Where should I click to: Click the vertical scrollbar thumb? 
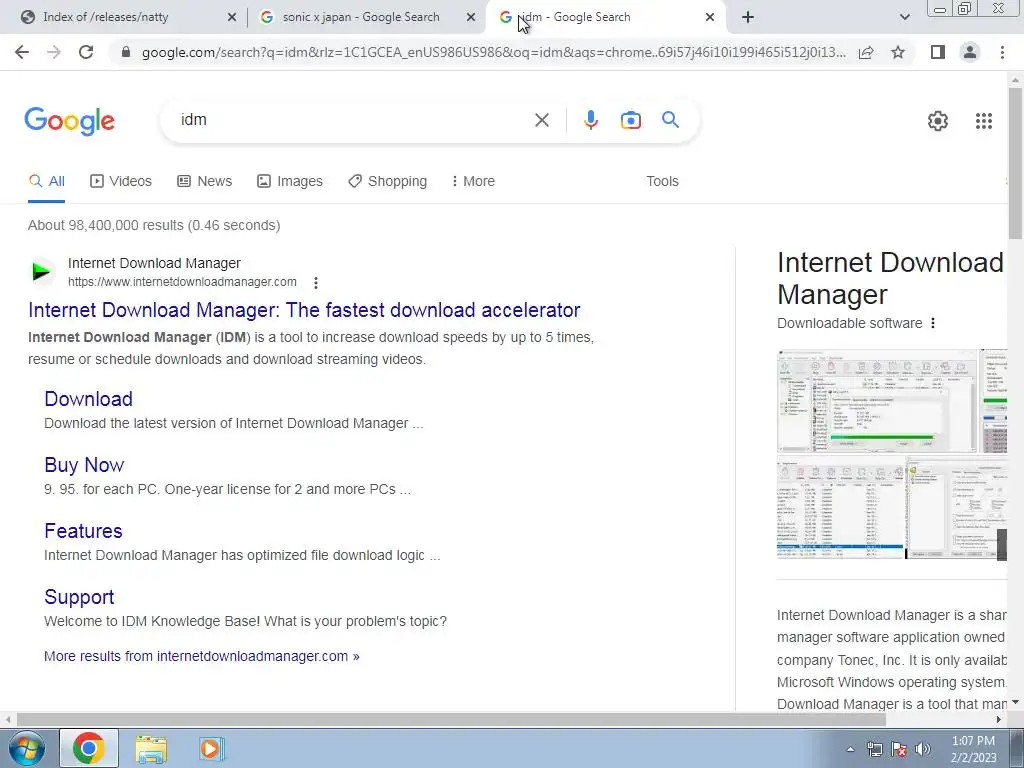point(1015,163)
